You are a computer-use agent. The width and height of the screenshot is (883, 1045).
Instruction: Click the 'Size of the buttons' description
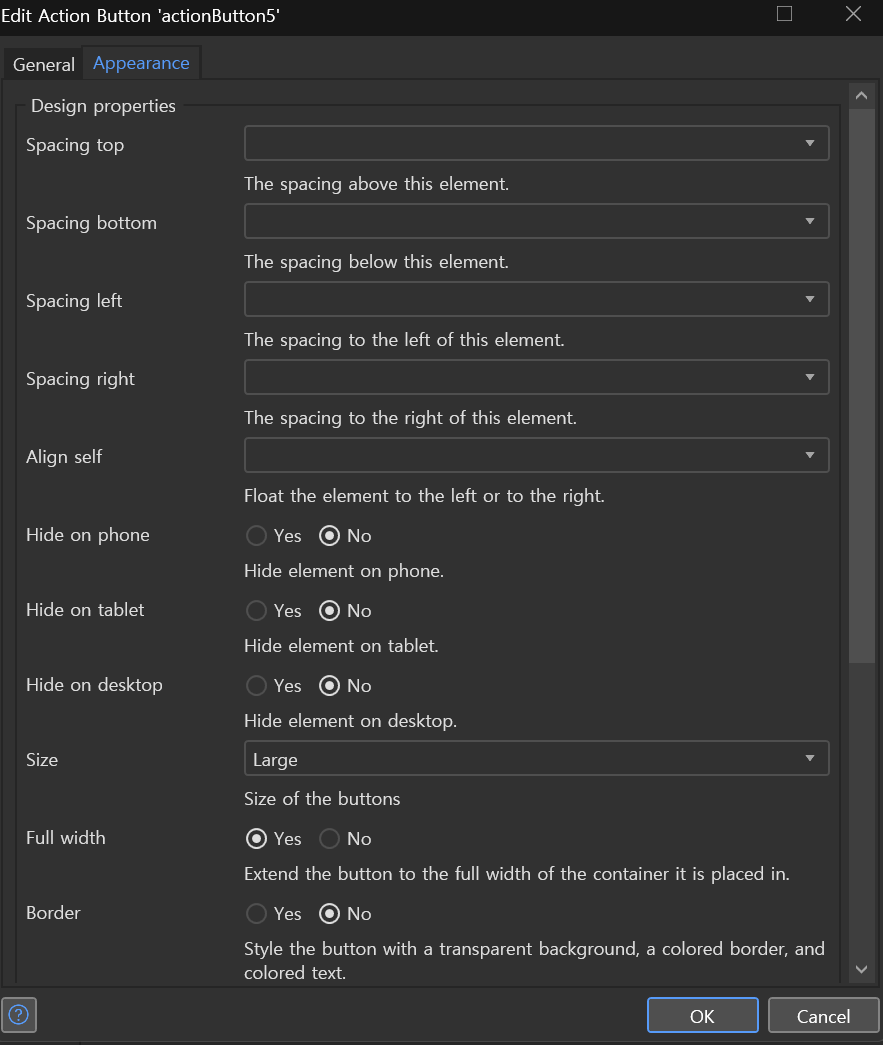[x=322, y=799]
